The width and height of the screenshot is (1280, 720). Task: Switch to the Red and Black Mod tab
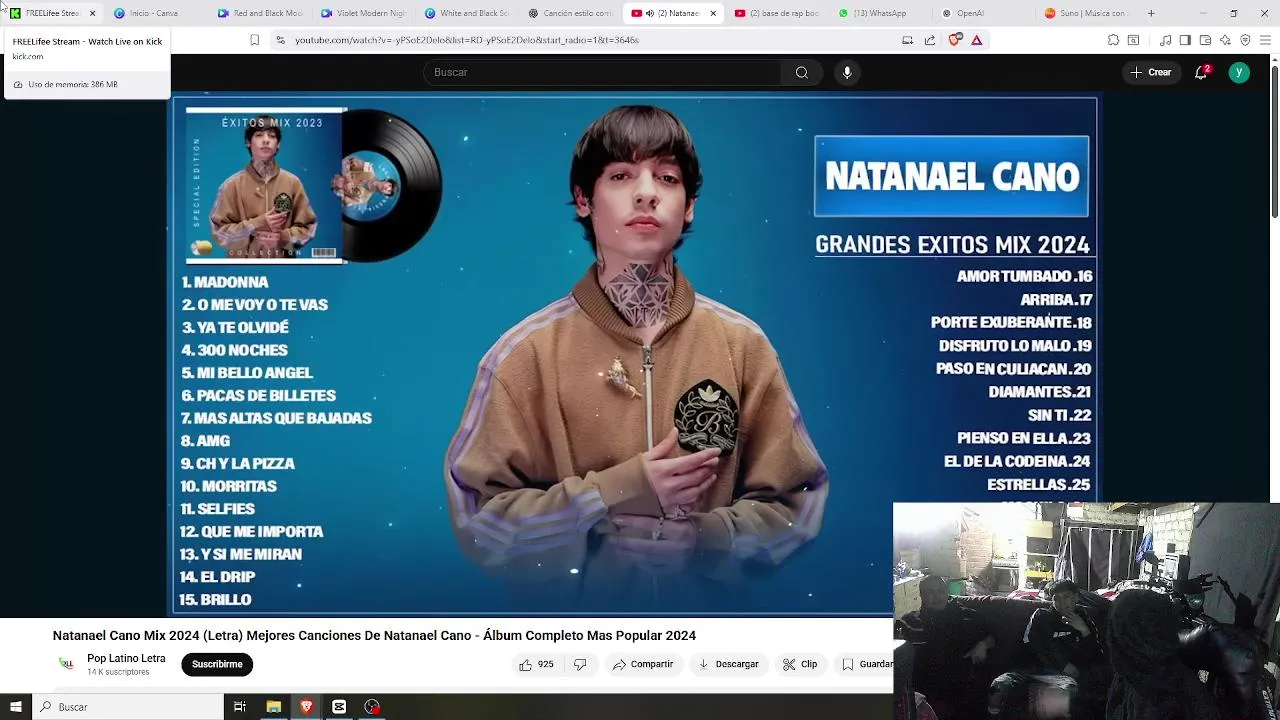point(260,13)
